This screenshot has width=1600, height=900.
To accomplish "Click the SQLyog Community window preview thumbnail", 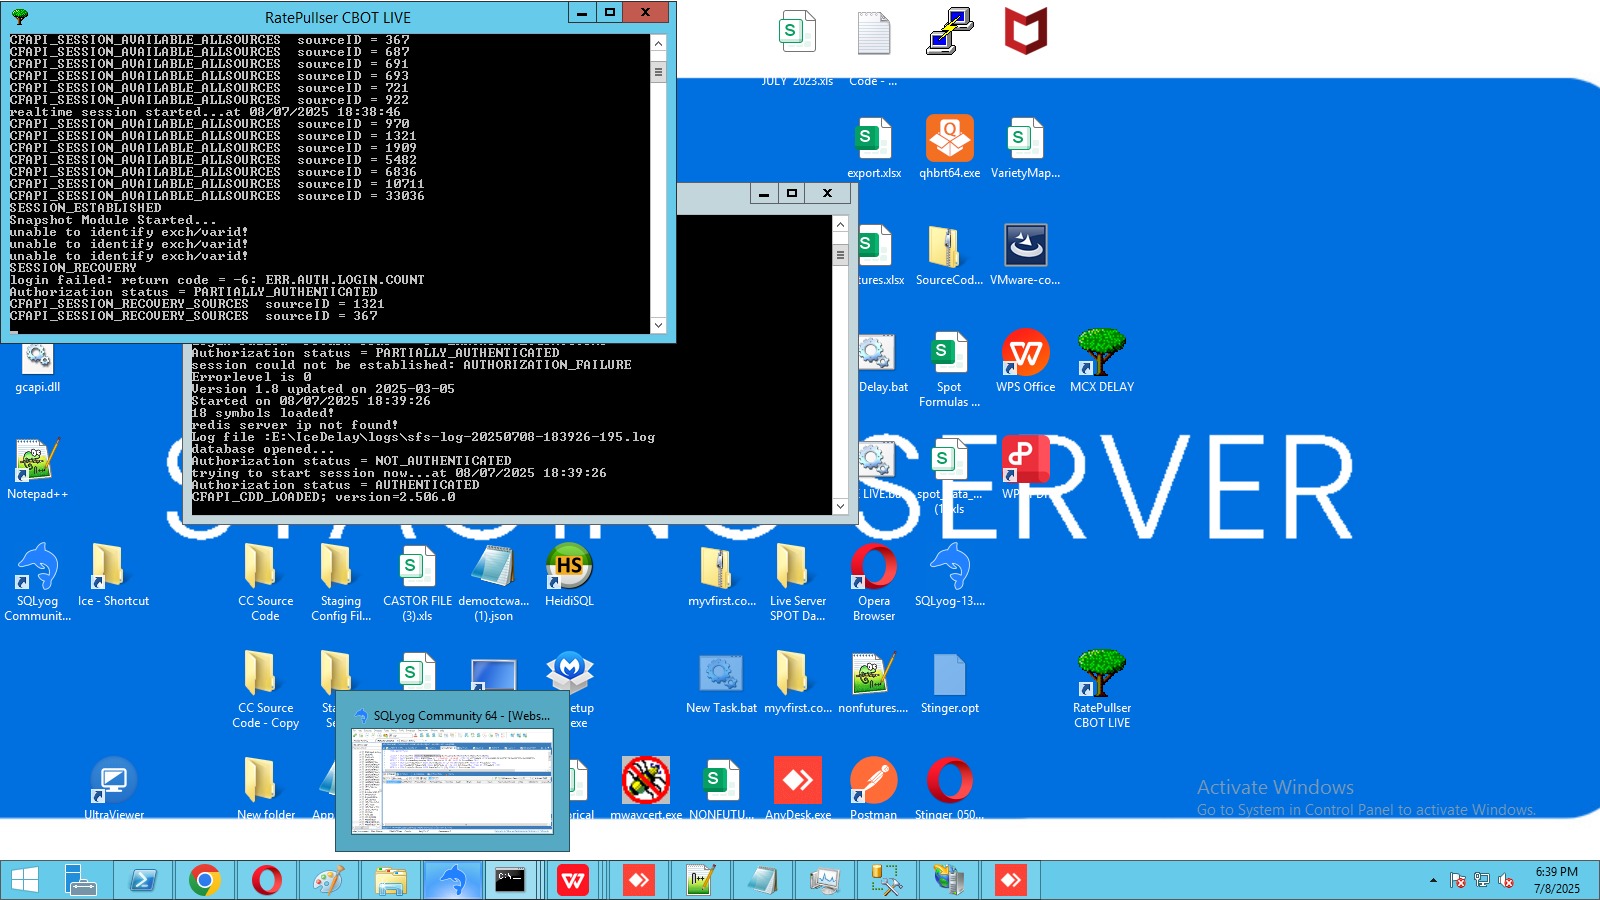I will [452, 780].
